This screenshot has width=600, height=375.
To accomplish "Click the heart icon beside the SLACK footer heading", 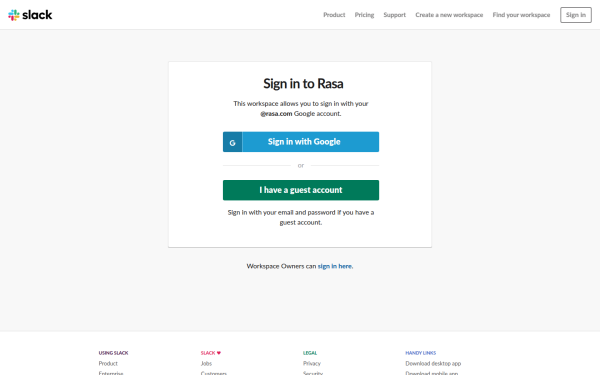I will tap(219, 353).
